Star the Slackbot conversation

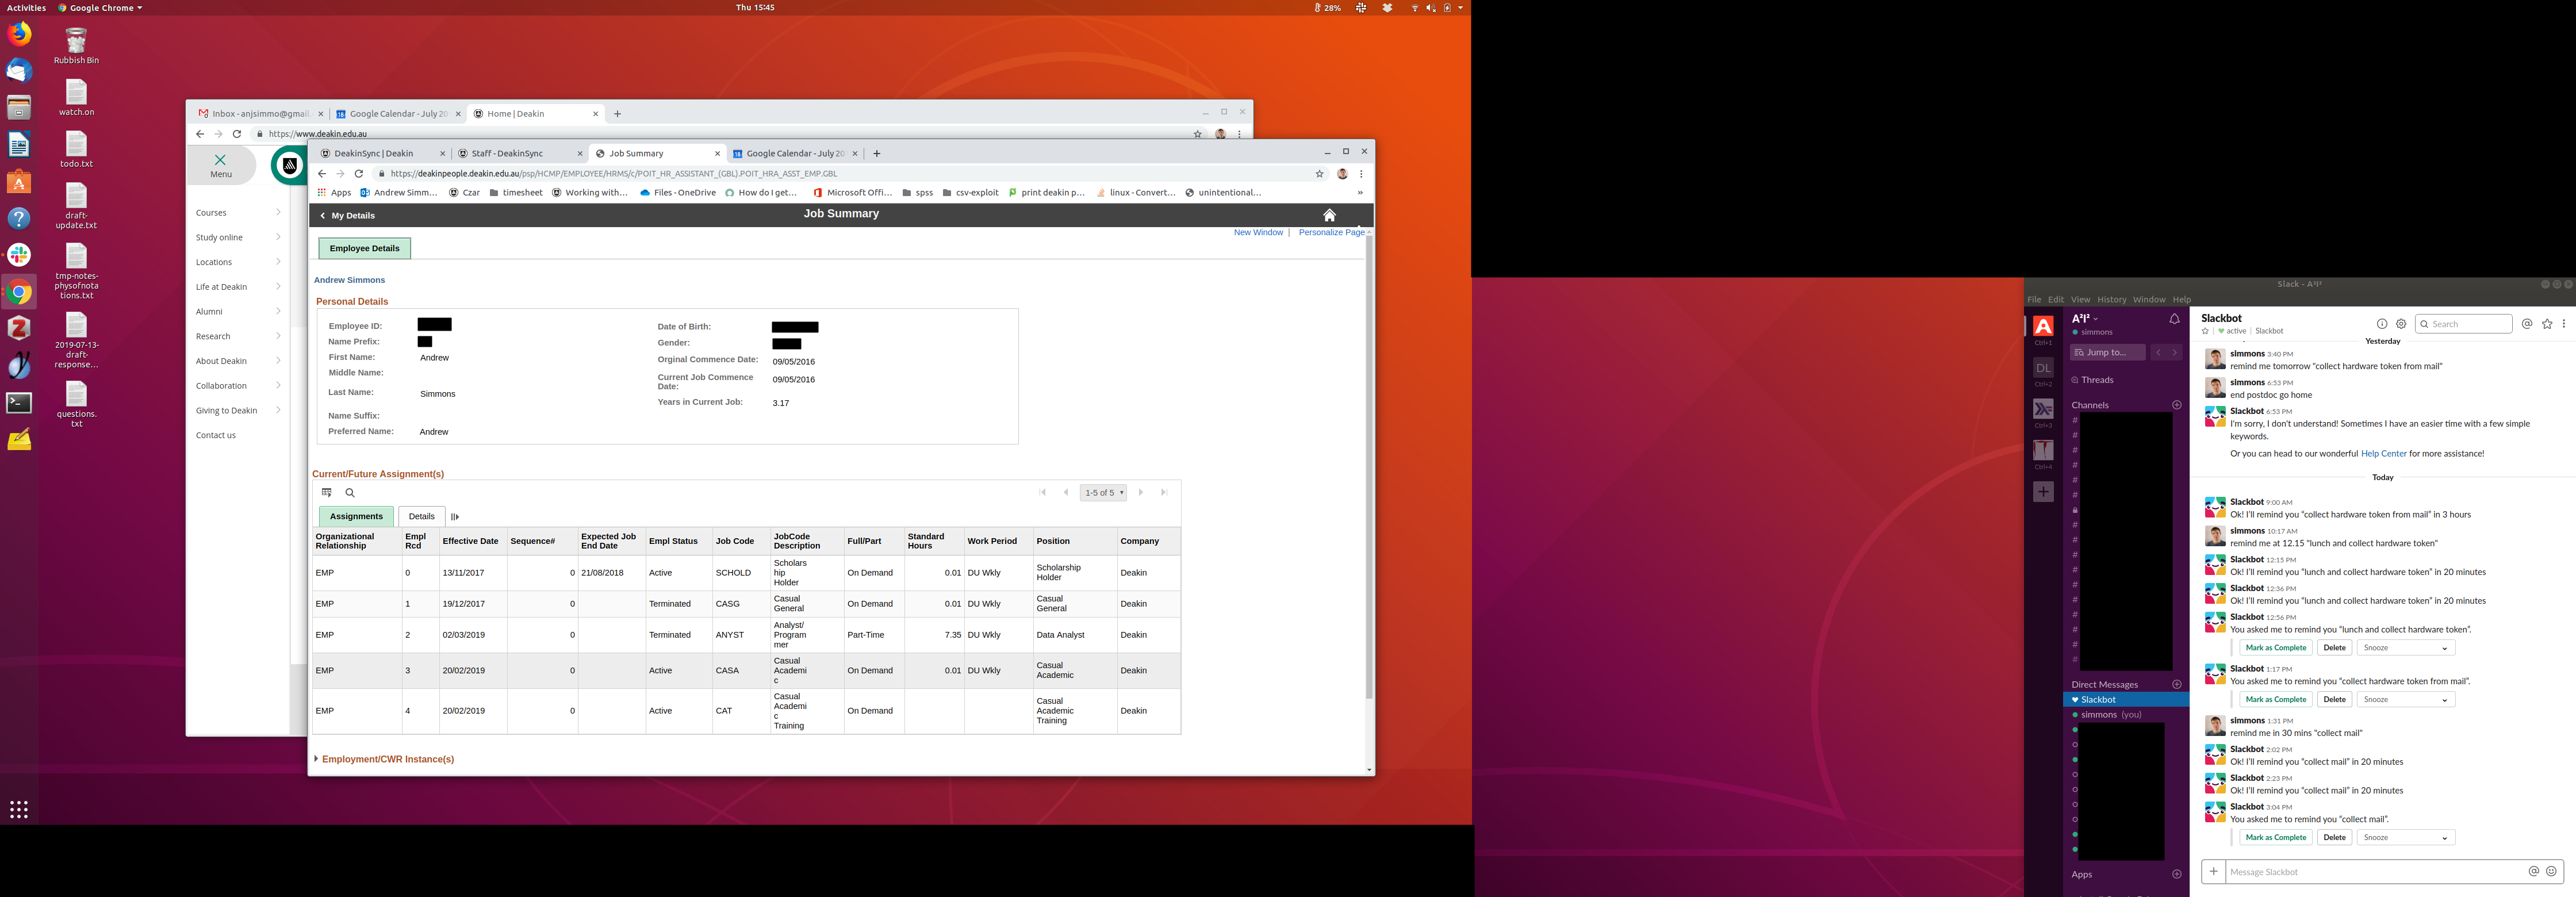[2205, 331]
